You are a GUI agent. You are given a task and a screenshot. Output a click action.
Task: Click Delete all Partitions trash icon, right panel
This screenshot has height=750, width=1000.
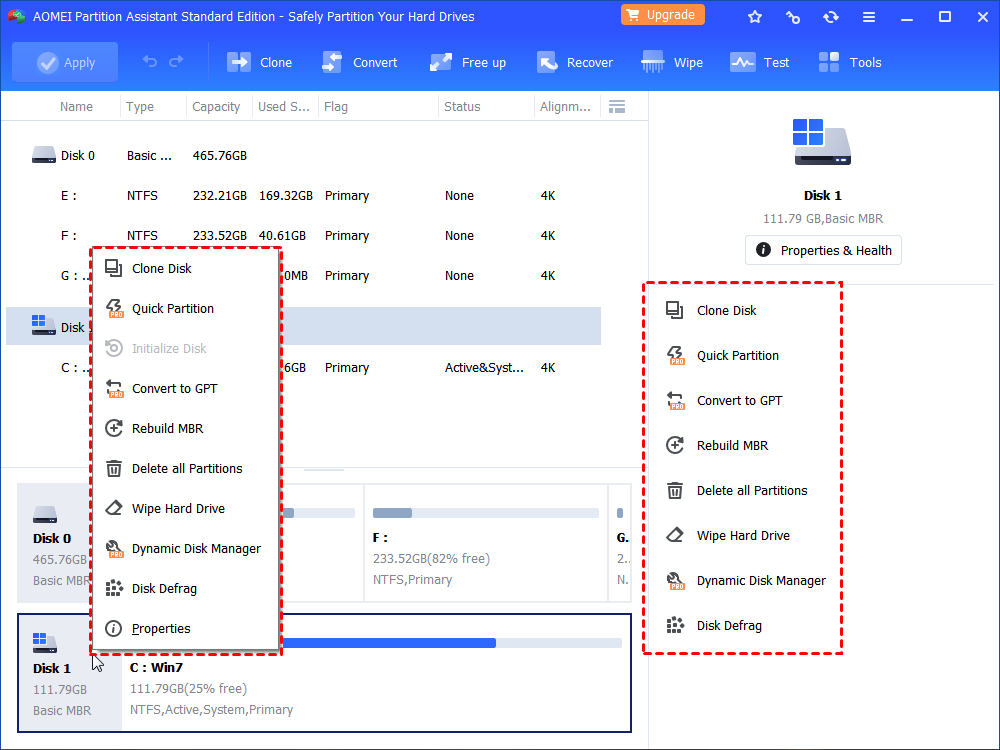pyautogui.click(x=675, y=490)
